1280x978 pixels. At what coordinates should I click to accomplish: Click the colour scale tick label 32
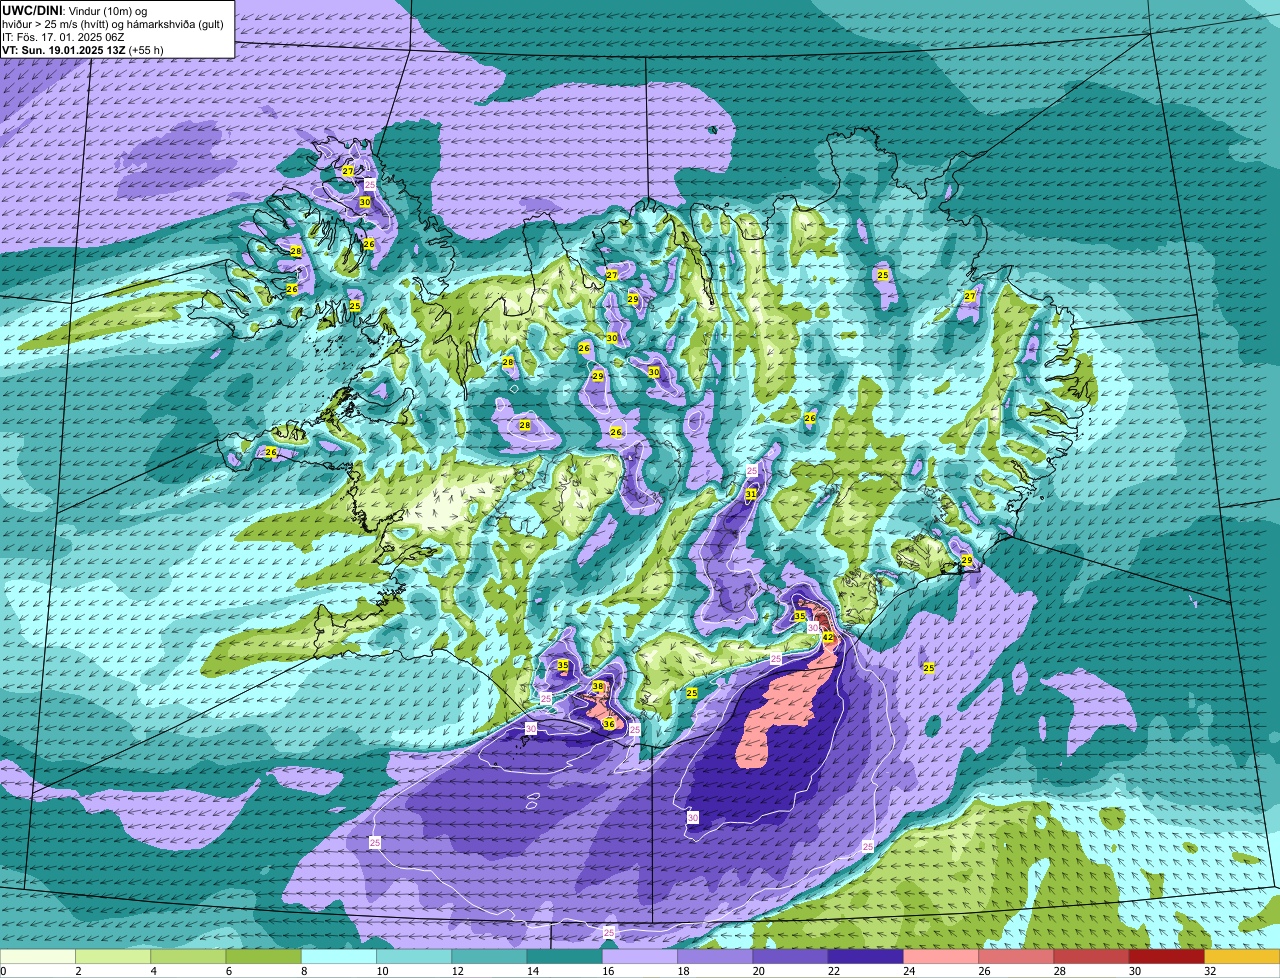[x=1209, y=971]
